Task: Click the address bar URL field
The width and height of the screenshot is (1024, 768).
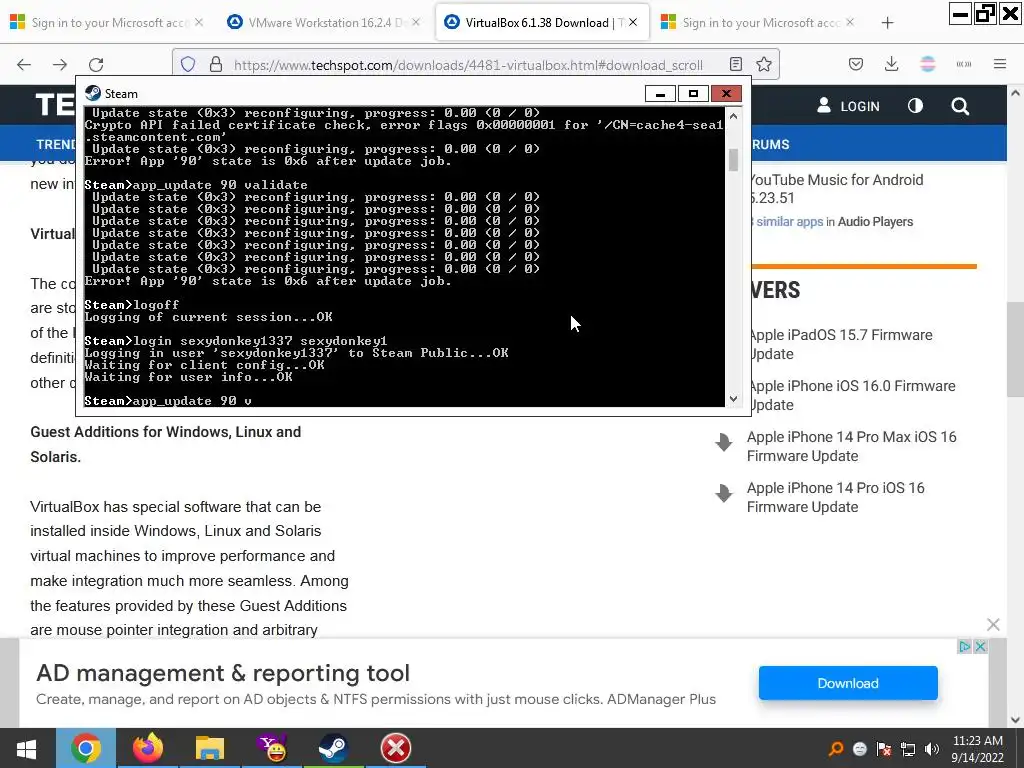Action: click(x=468, y=65)
